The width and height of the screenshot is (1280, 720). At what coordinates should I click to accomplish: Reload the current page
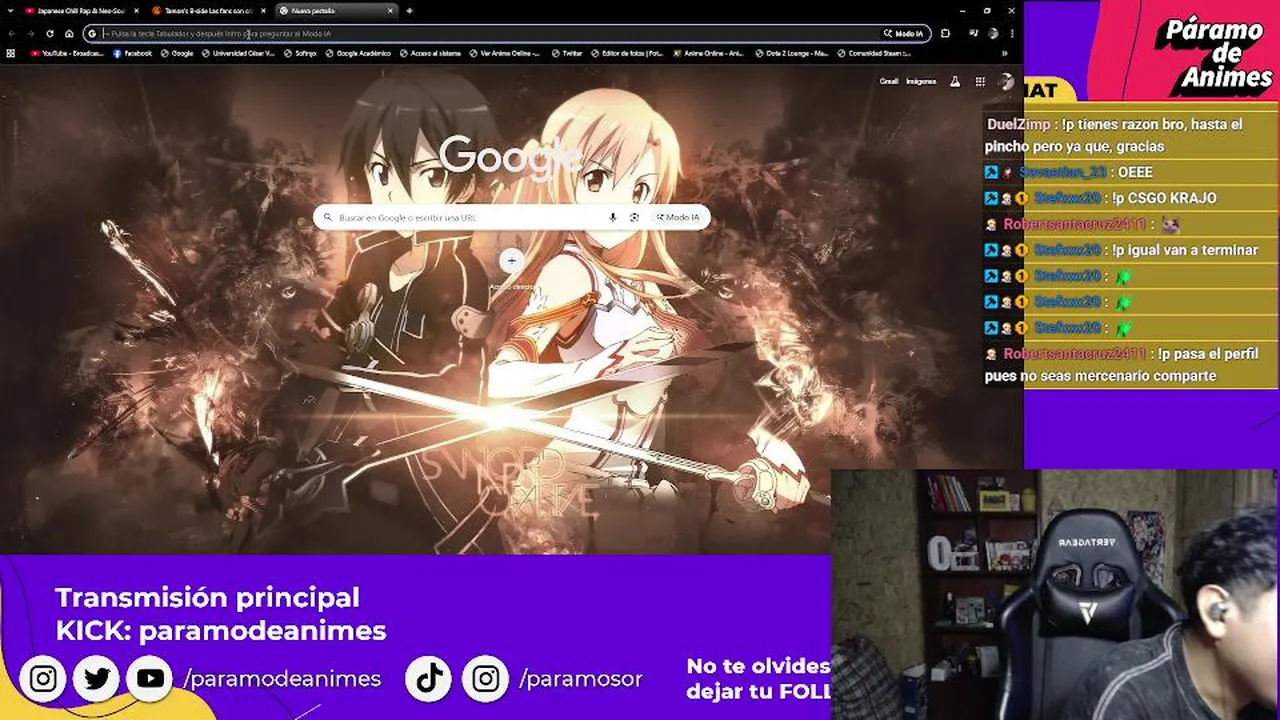(50, 33)
